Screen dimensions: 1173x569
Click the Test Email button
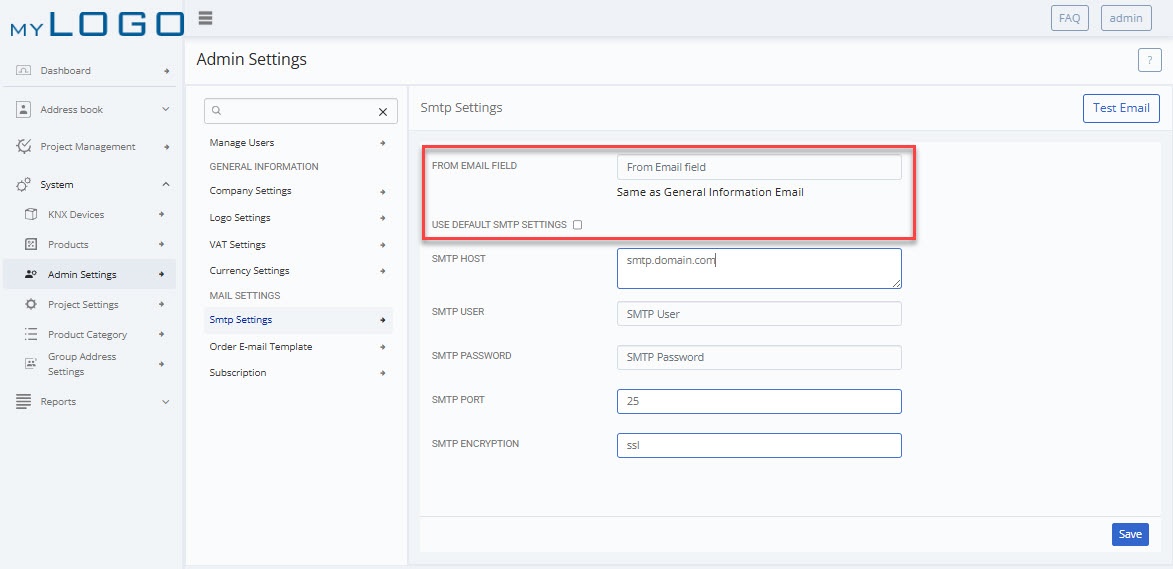[x=1121, y=108]
